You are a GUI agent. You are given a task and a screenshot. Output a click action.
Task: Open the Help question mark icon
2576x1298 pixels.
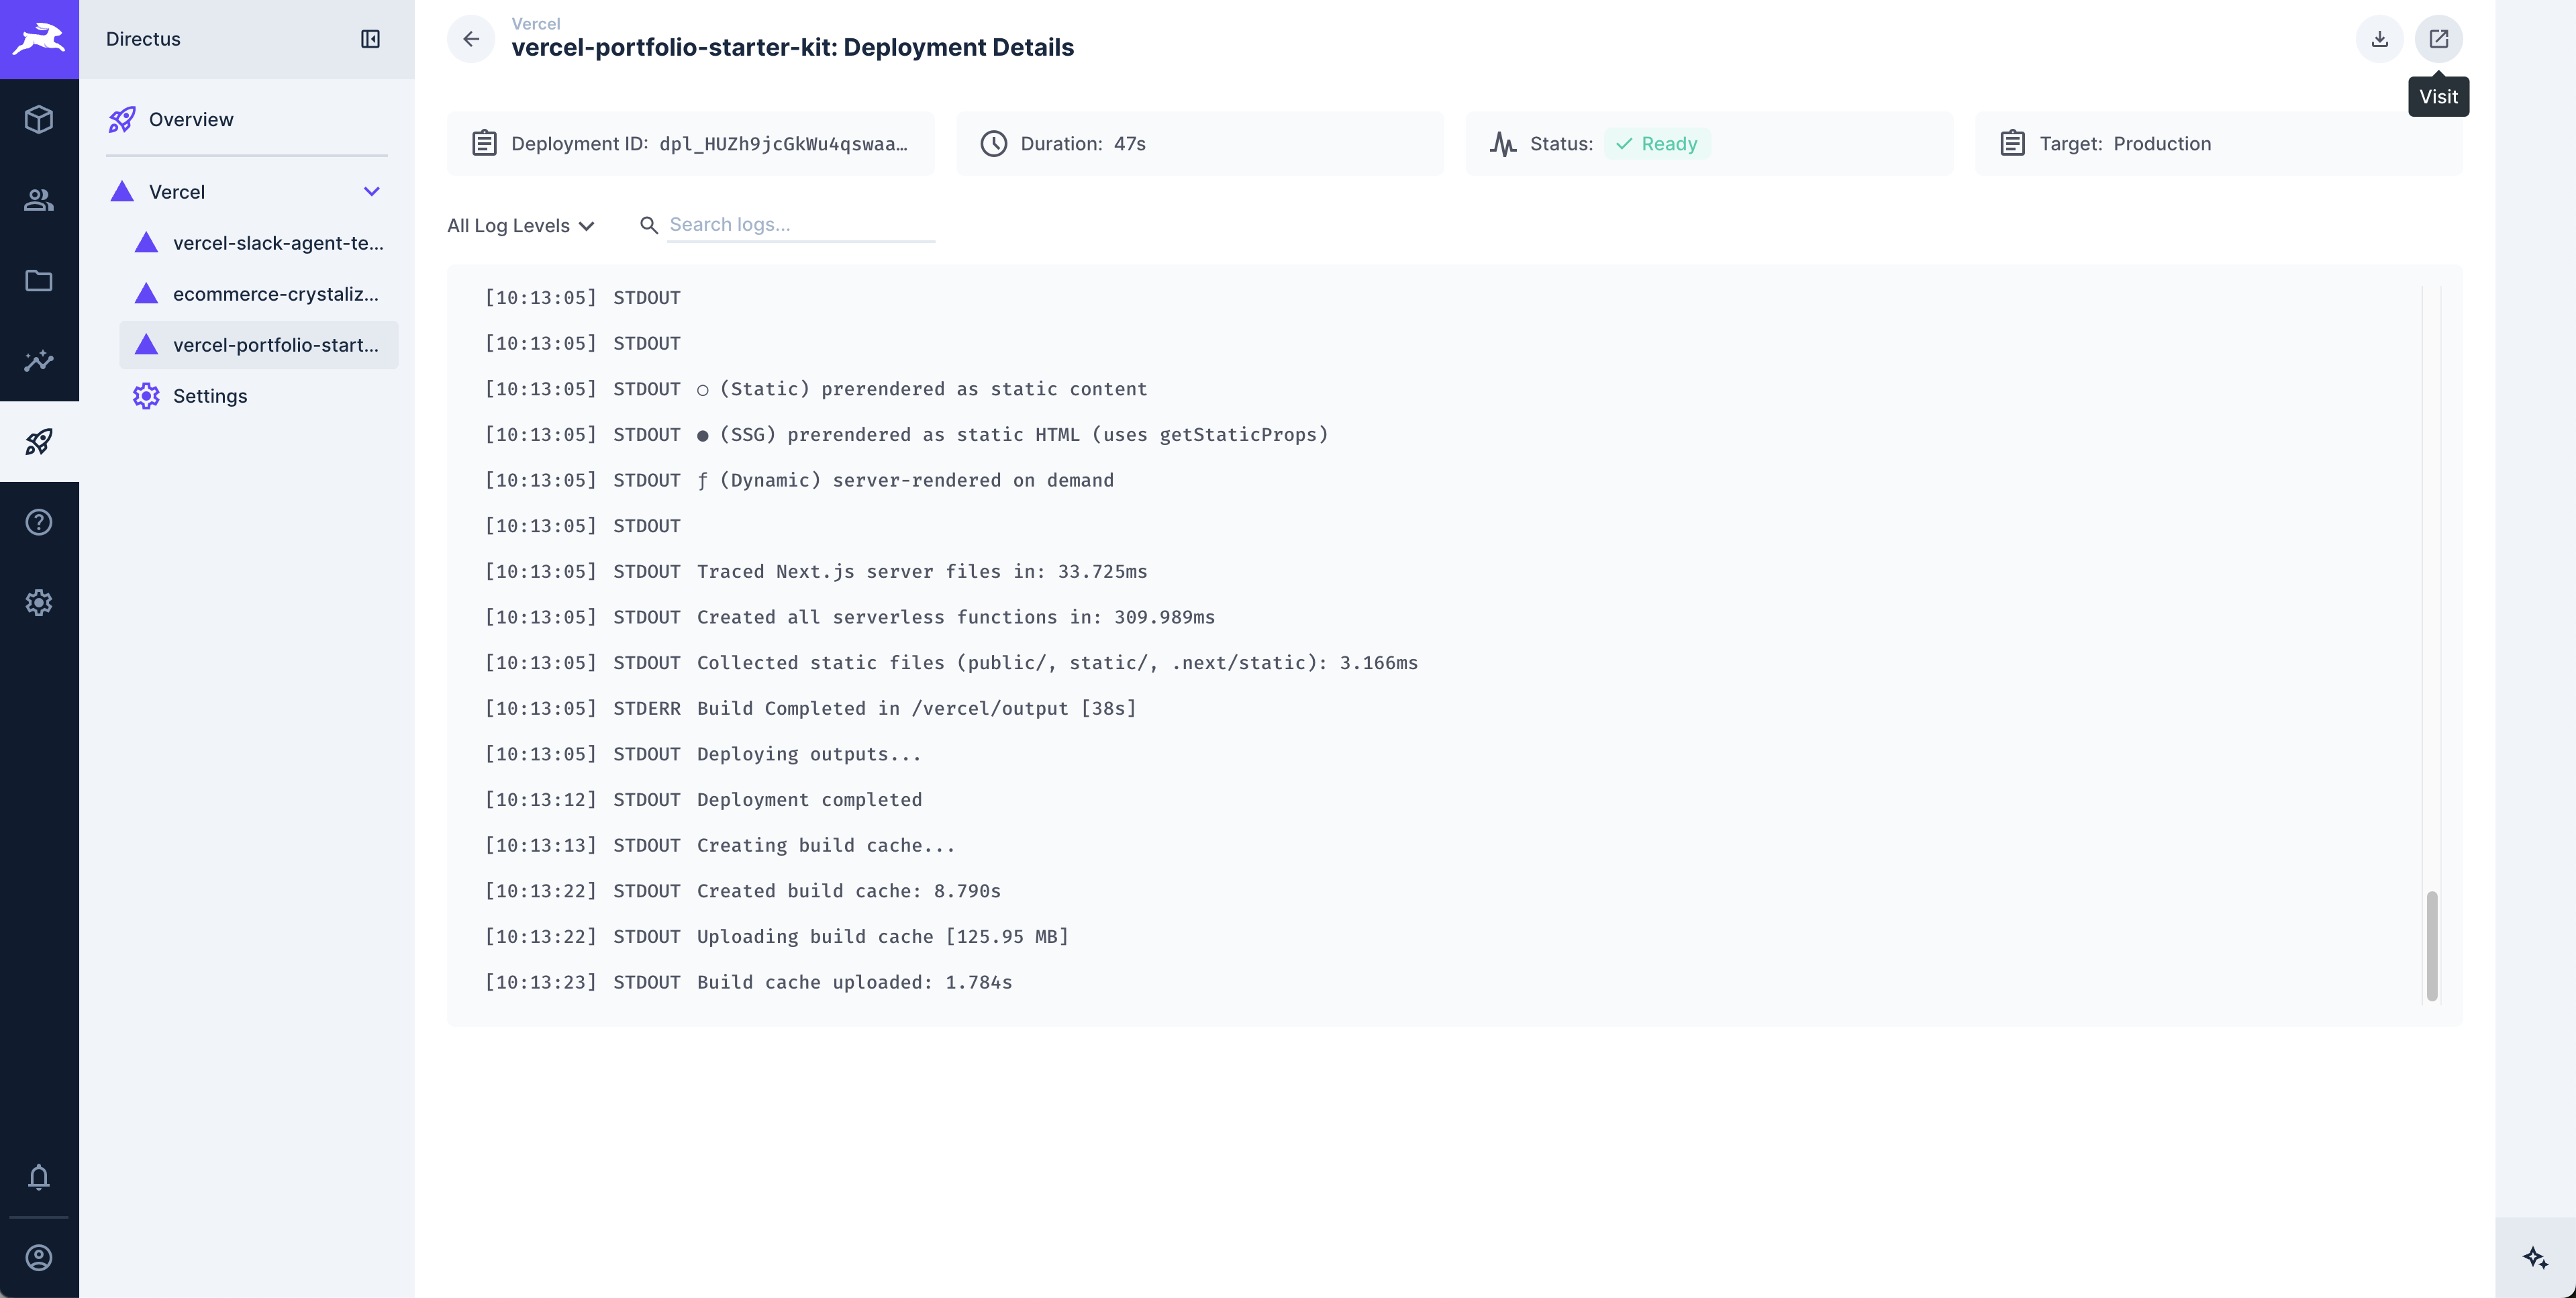click(39, 521)
